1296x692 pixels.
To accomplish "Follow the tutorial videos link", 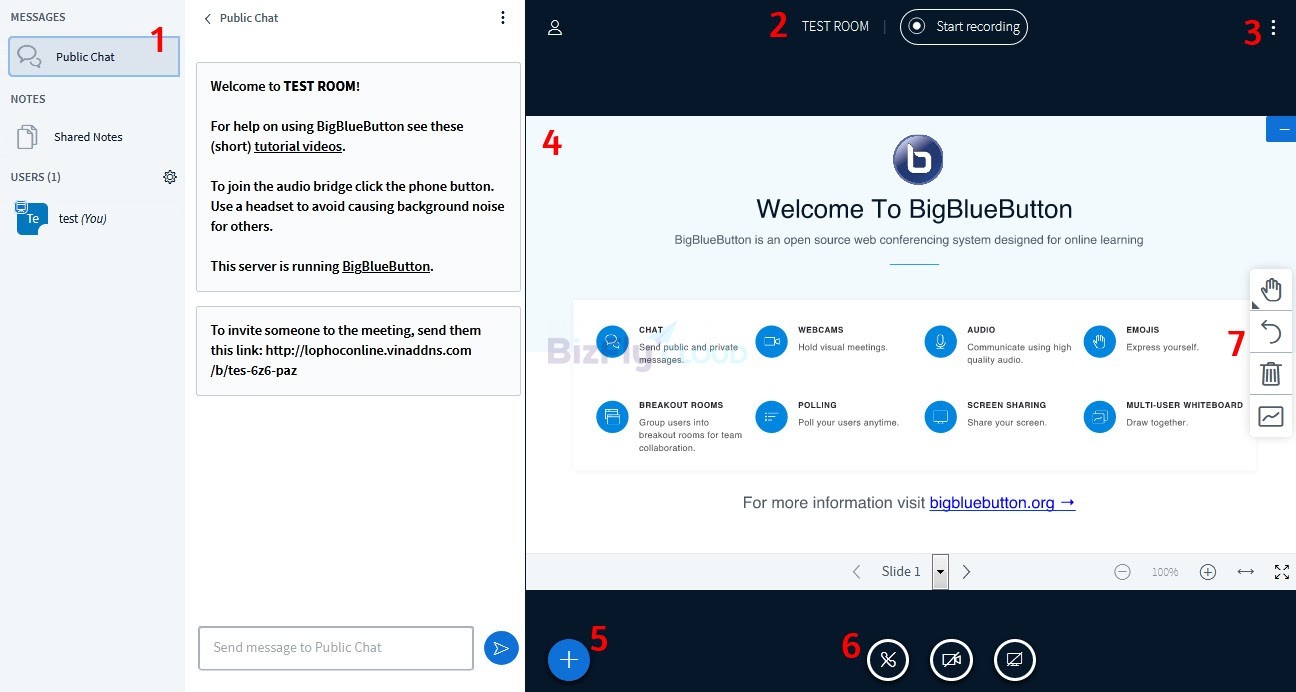I will (x=298, y=146).
